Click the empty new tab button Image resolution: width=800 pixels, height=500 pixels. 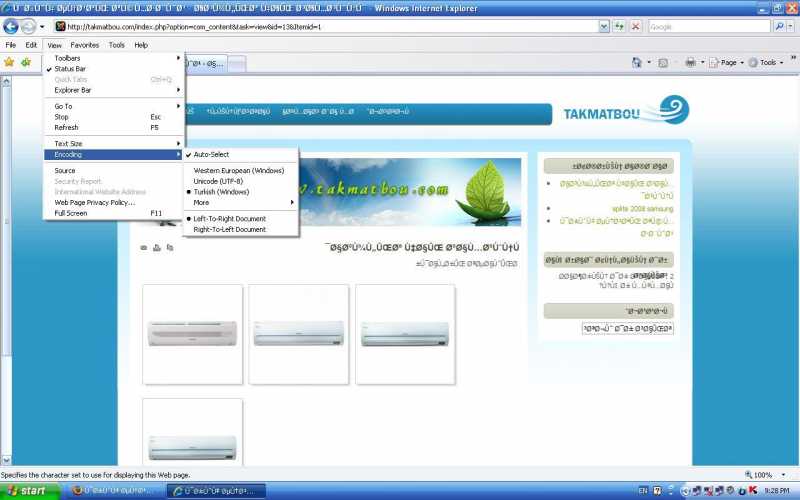click(237, 64)
